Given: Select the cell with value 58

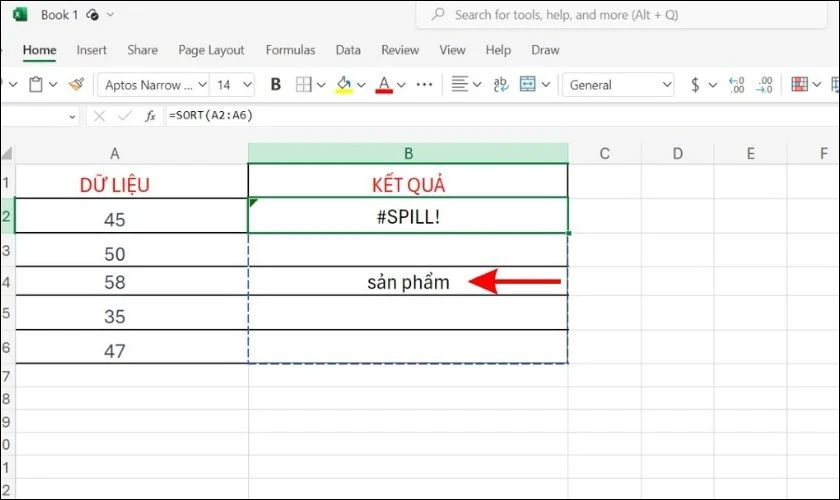Looking at the screenshot, I should [132, 281].
